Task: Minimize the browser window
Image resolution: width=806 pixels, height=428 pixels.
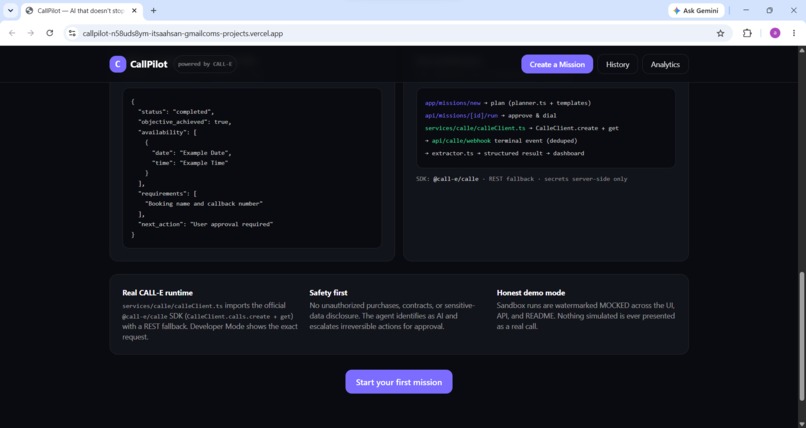Action: point(746,10)
